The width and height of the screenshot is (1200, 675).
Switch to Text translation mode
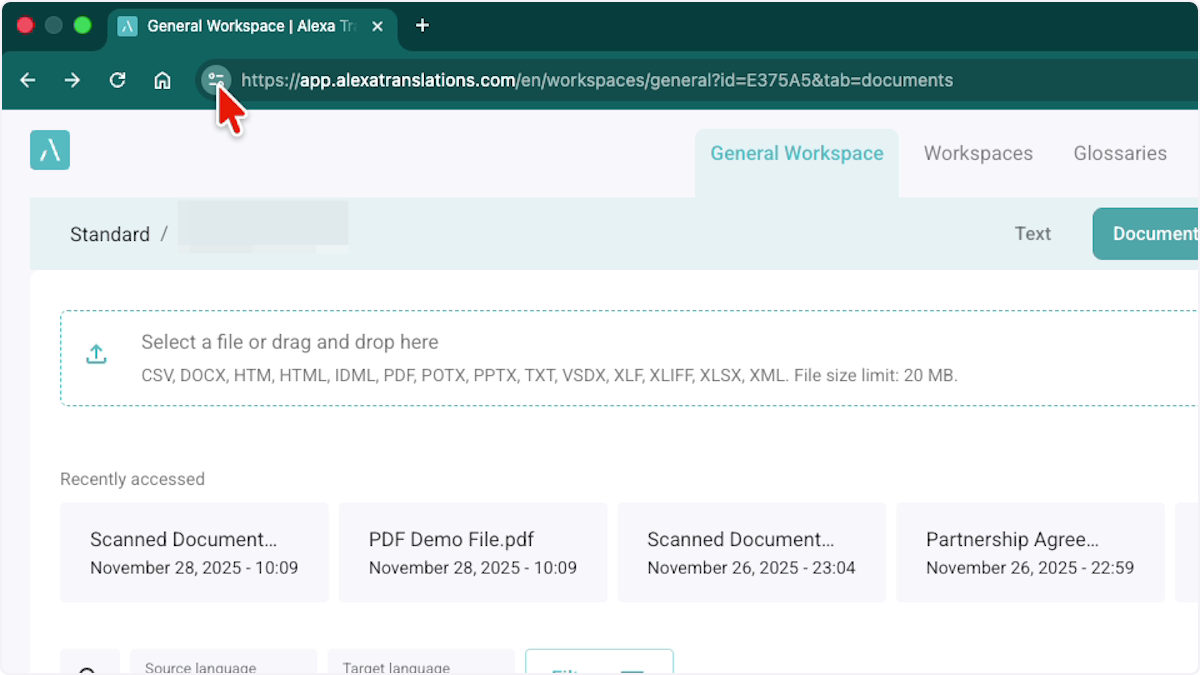pos(1032,234)
